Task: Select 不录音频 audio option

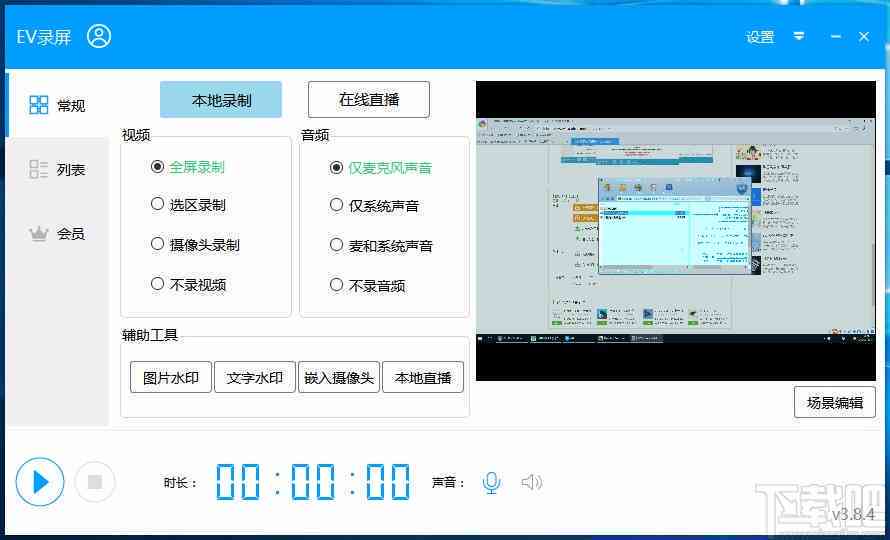Action: point(367,285)
